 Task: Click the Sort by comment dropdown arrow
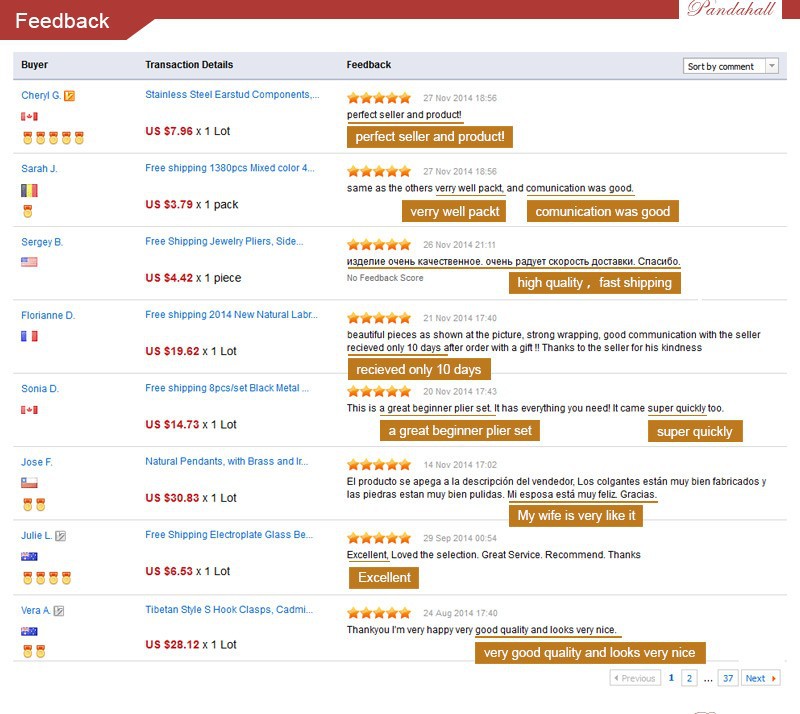(771, 66)
